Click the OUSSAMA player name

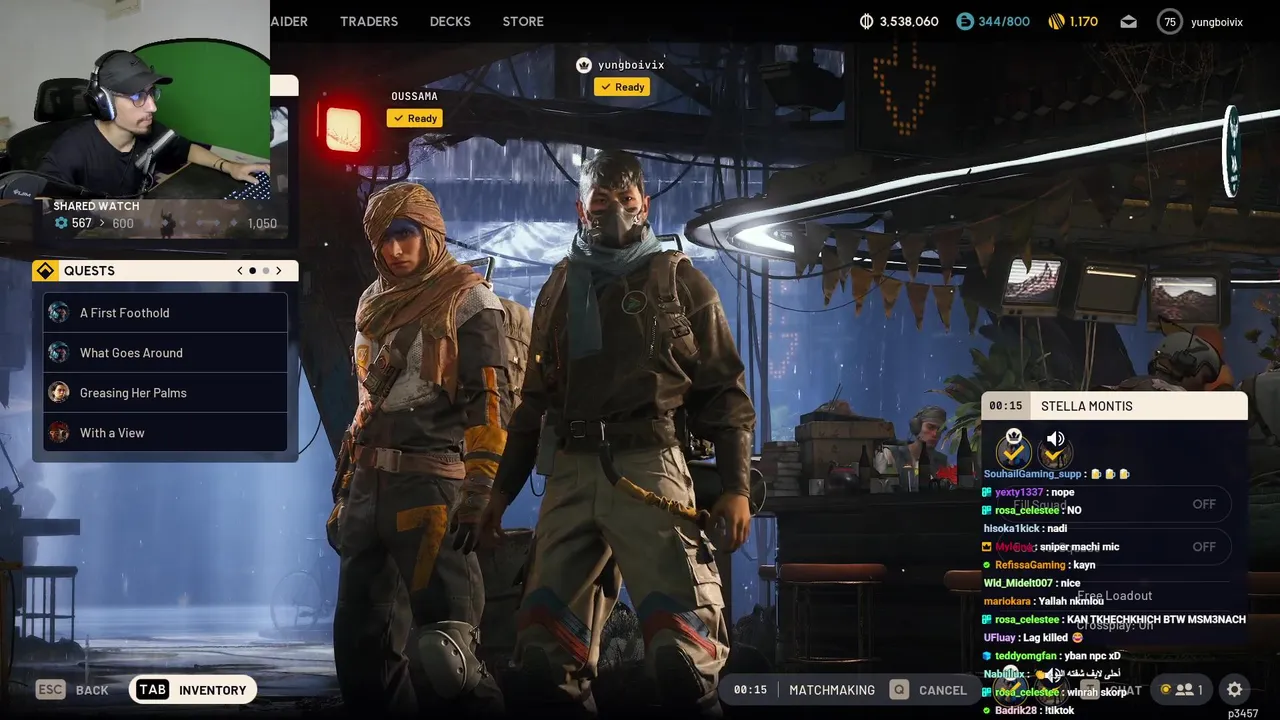coord(414,96)
